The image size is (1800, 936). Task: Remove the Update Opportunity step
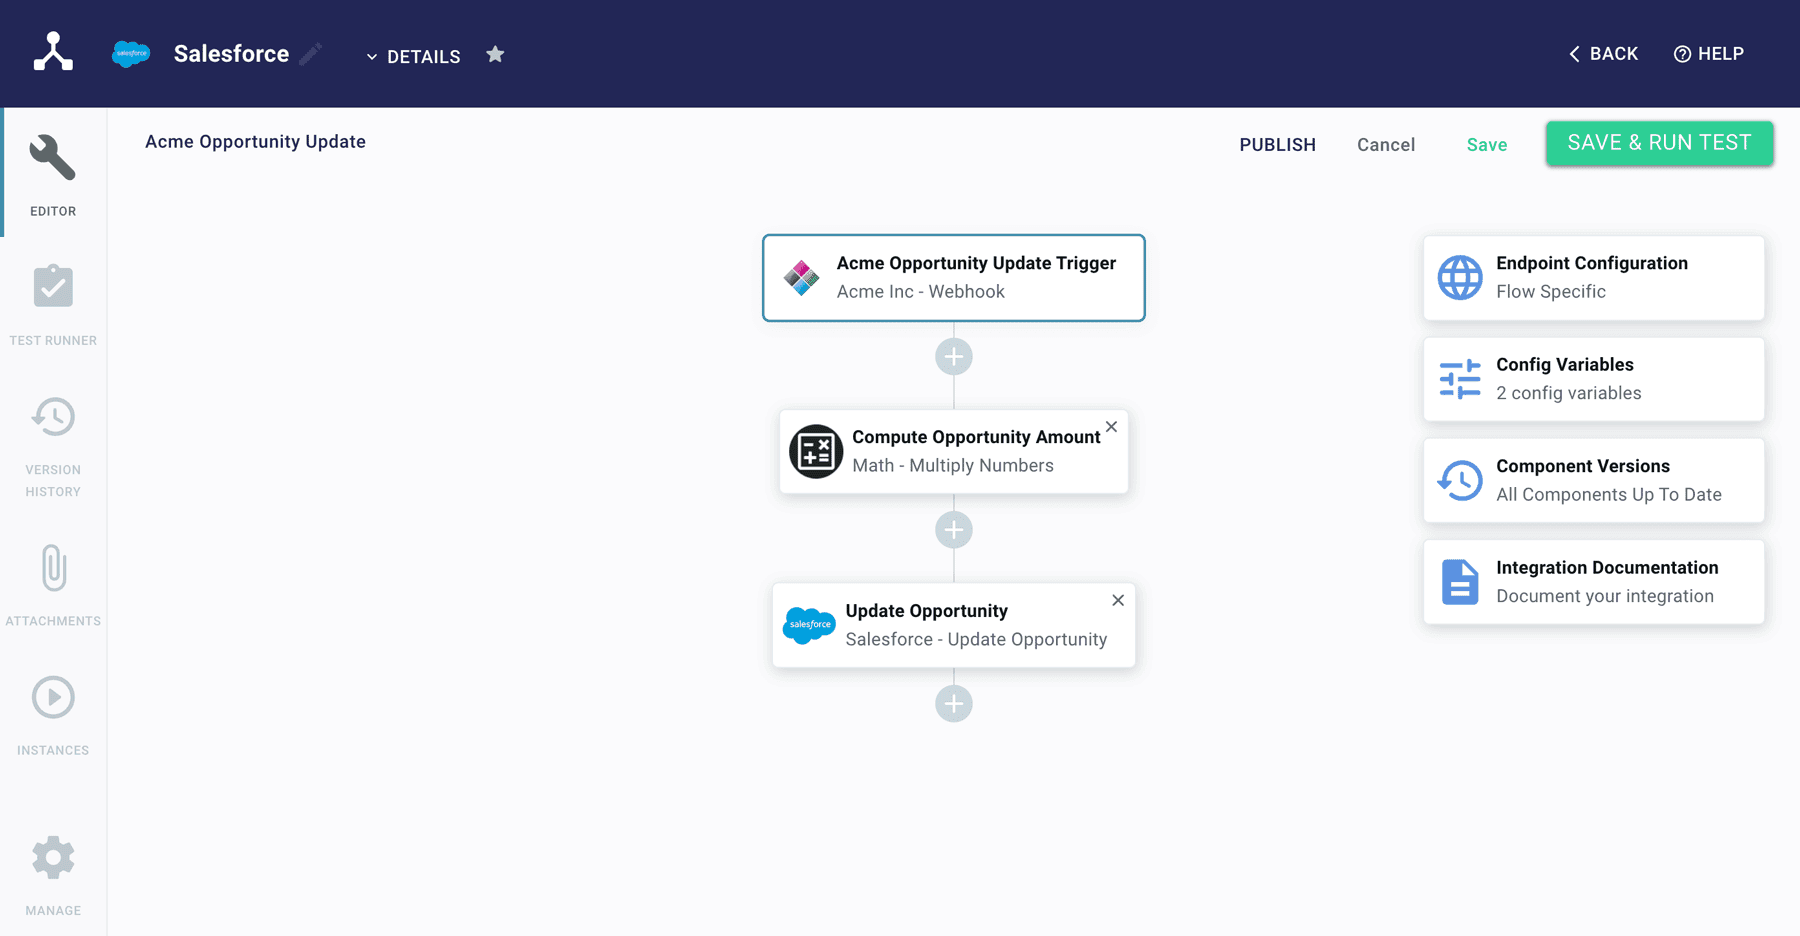coord(1118,601)
